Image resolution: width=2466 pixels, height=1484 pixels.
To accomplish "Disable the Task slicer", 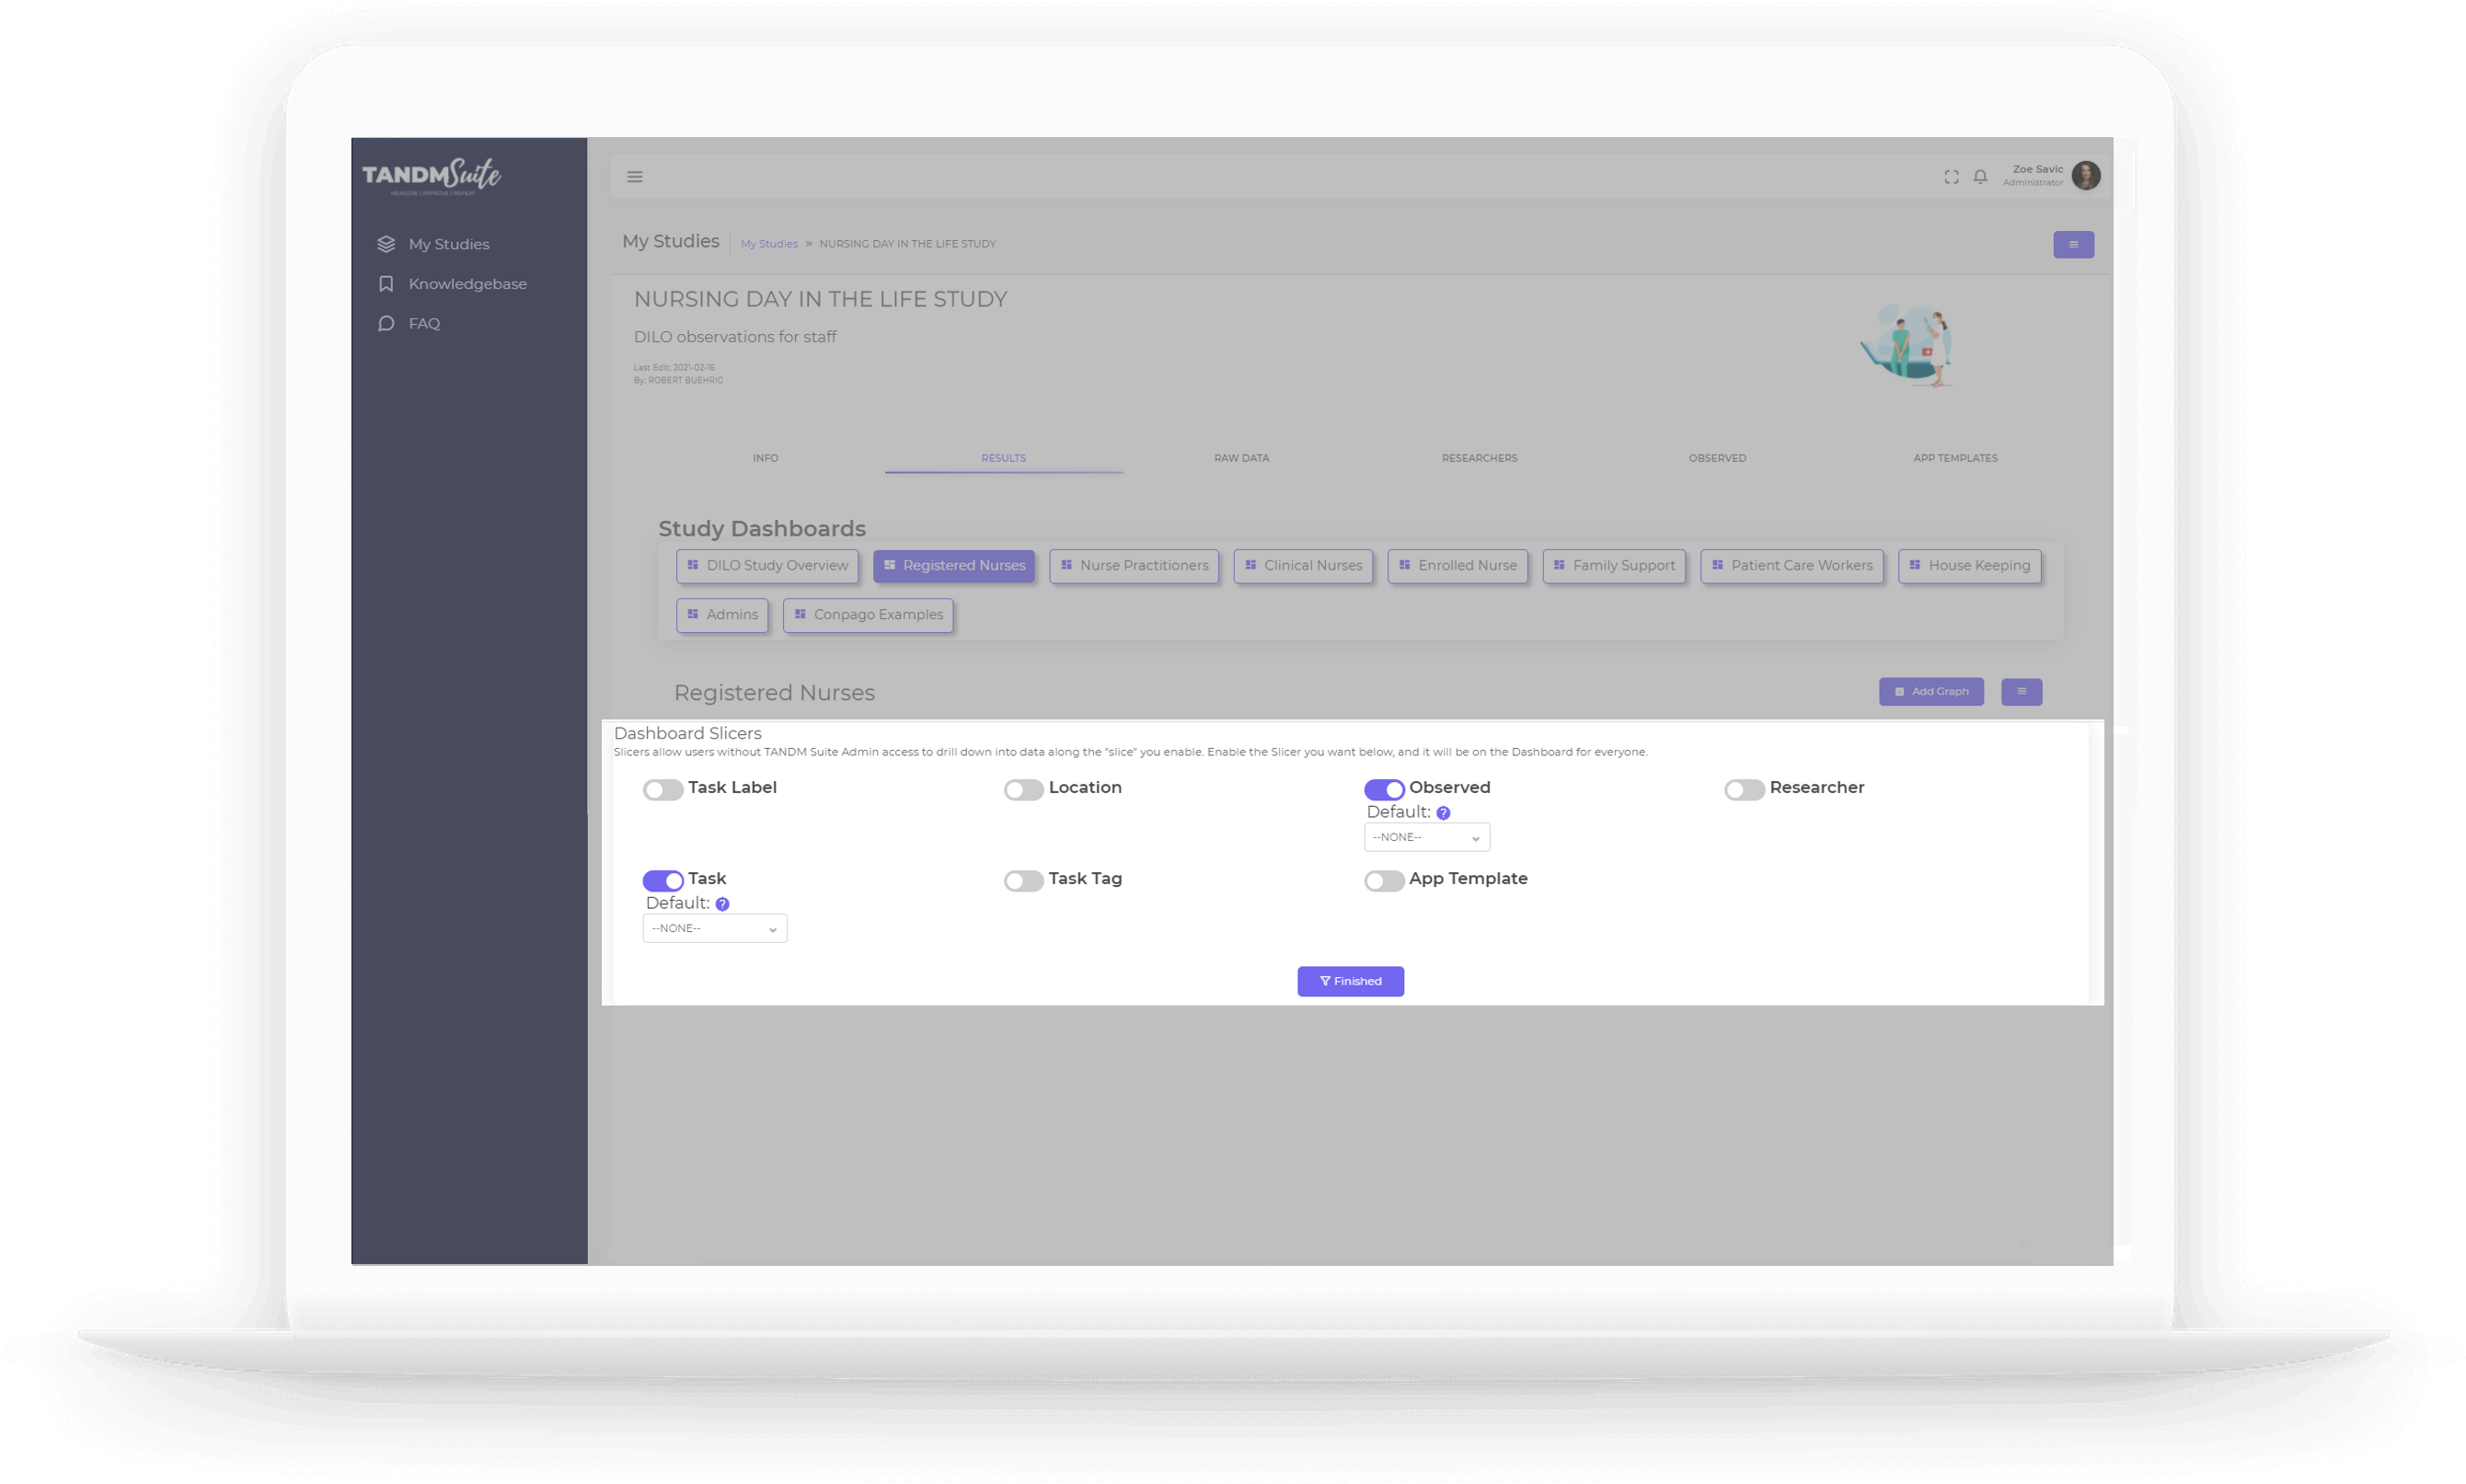I will point(662,881).
